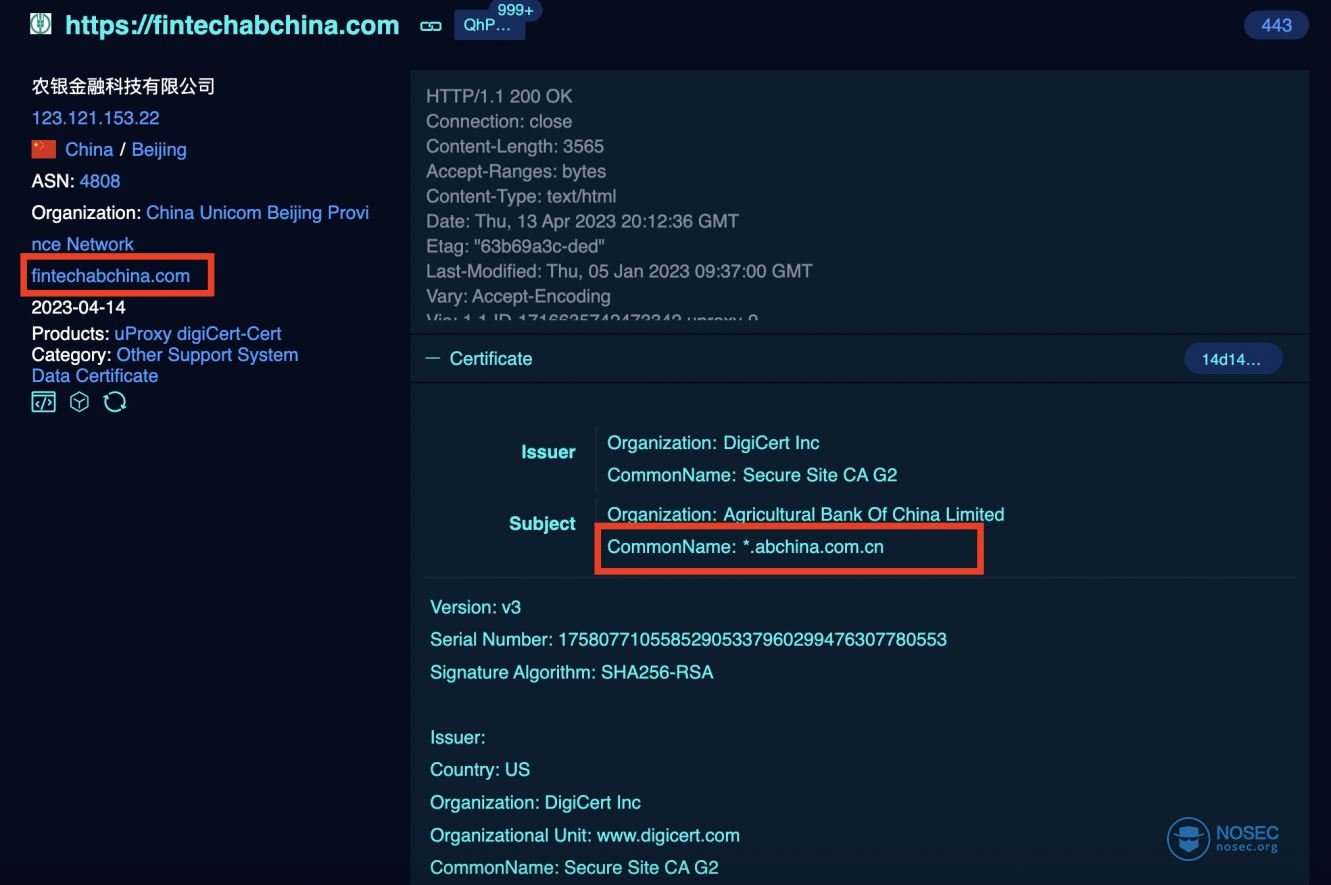Click the Etag "63b69a3c-ded" line
This screenshot has height=885, width=1331.
pyautogui.click(x=515, y=247)
